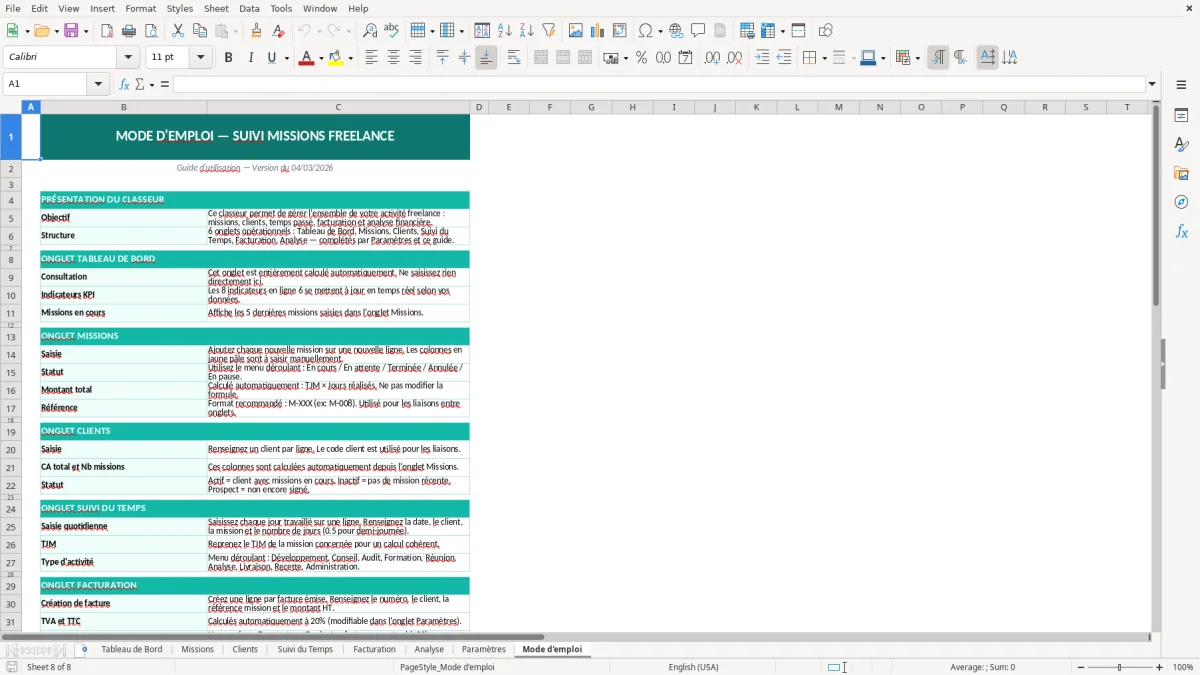Toggle Italic formatting
The width and height of the screenshot is (1200, 675).
click(250, 58)
